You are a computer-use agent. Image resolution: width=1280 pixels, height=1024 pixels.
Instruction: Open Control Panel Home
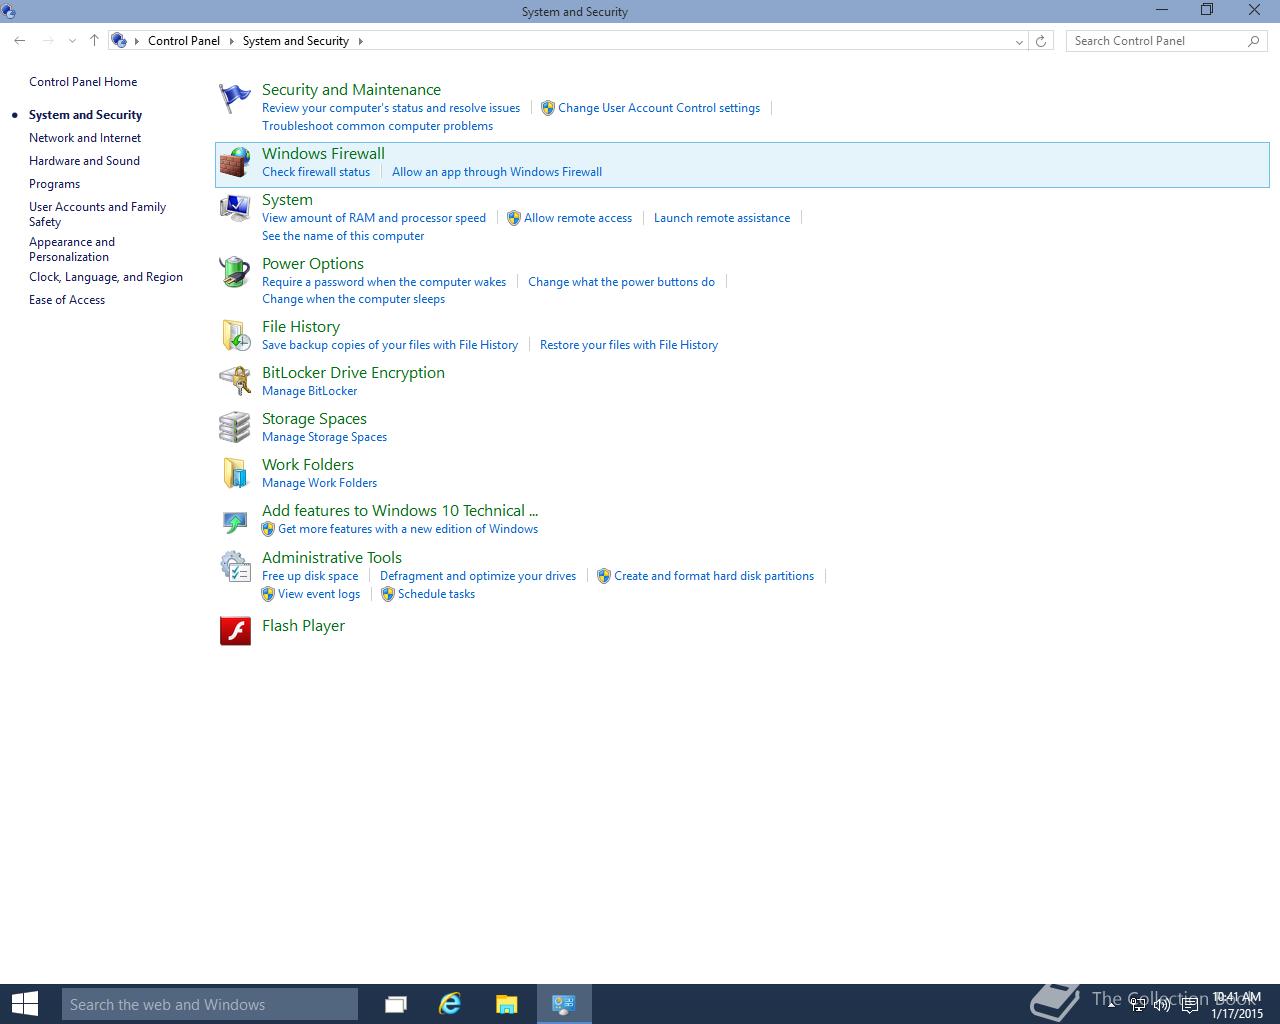(x=83, y=82)
